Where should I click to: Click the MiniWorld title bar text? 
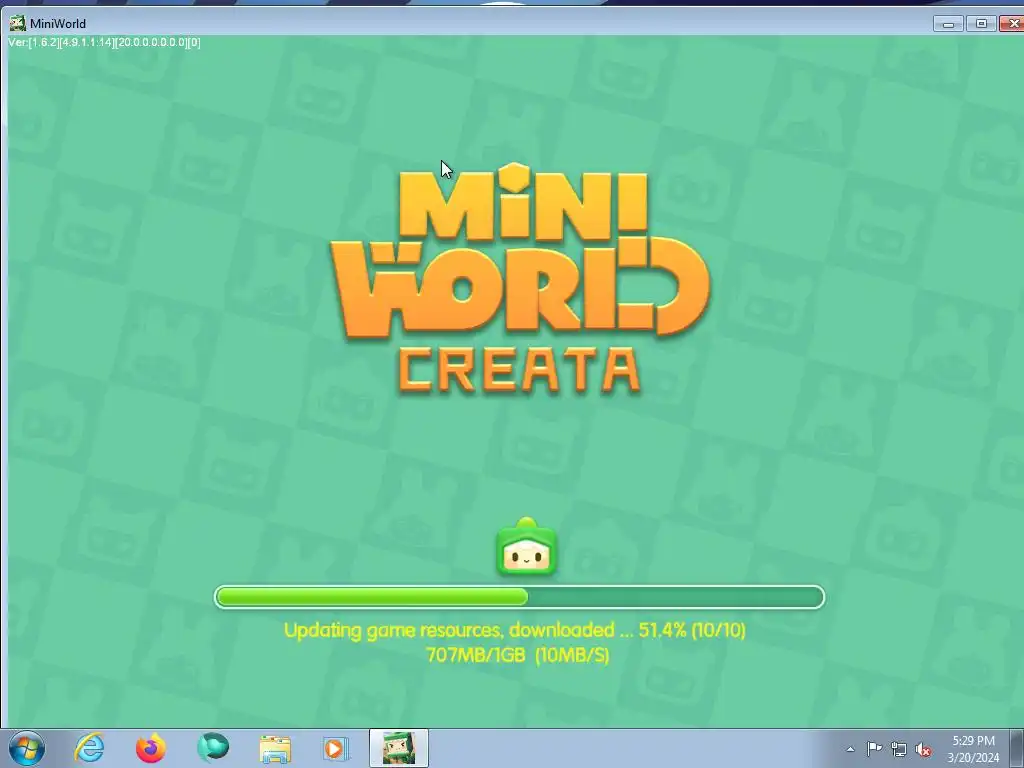(57, 24)
